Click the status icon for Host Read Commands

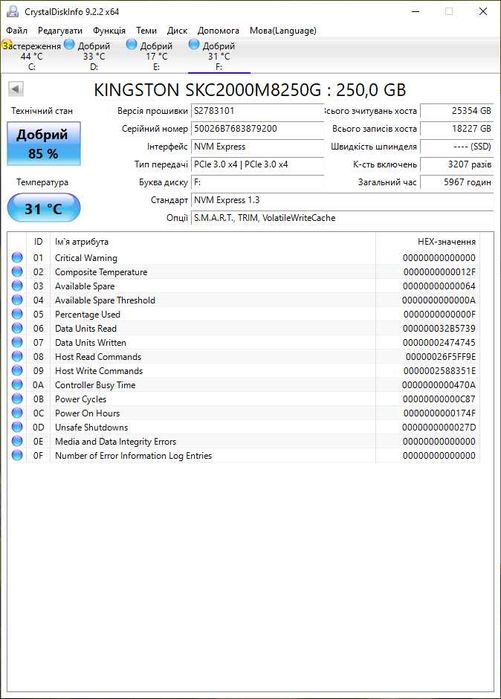[x=17, y=357]
